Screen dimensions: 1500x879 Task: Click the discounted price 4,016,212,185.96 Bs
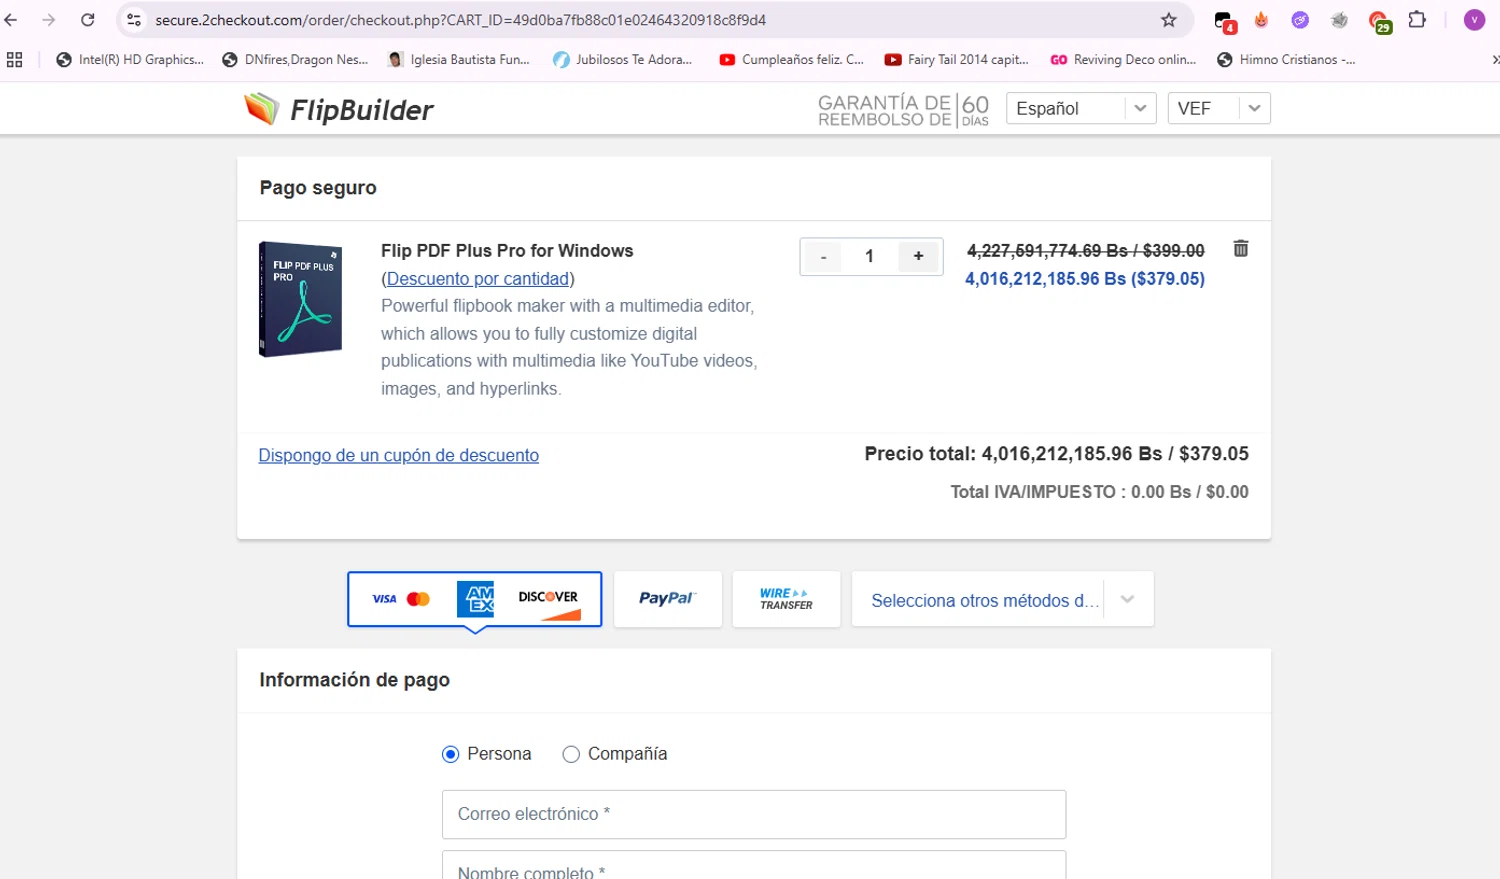(x=1085, y=279)
